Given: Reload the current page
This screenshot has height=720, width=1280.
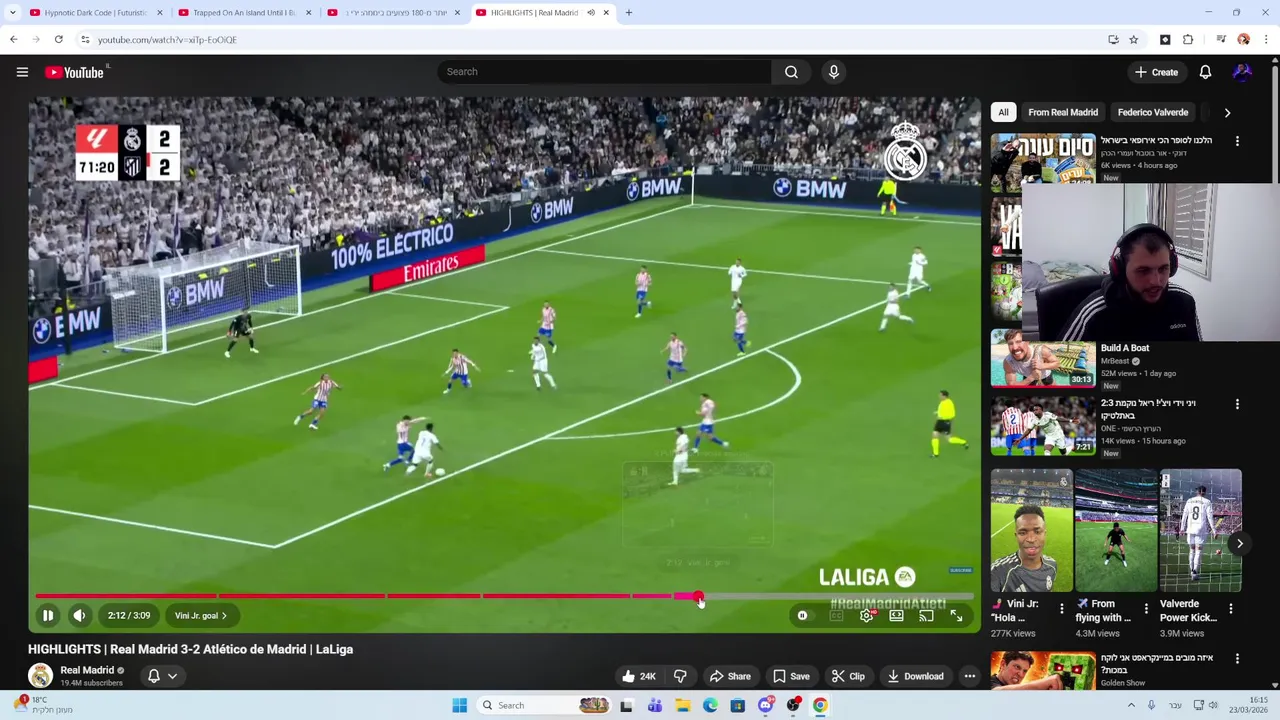Looking at the screenshot, I should tap(59, 40).
